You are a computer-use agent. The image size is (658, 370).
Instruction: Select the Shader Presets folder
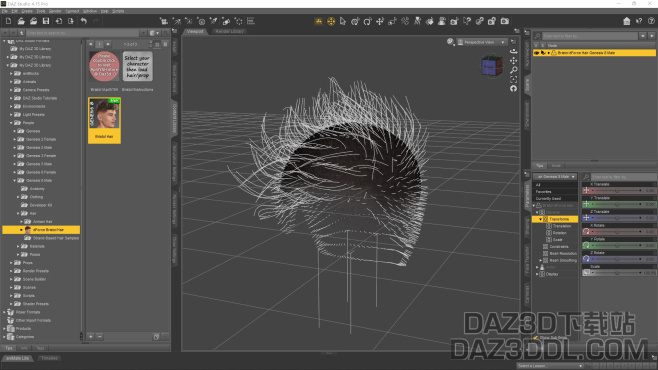point(35,304)
